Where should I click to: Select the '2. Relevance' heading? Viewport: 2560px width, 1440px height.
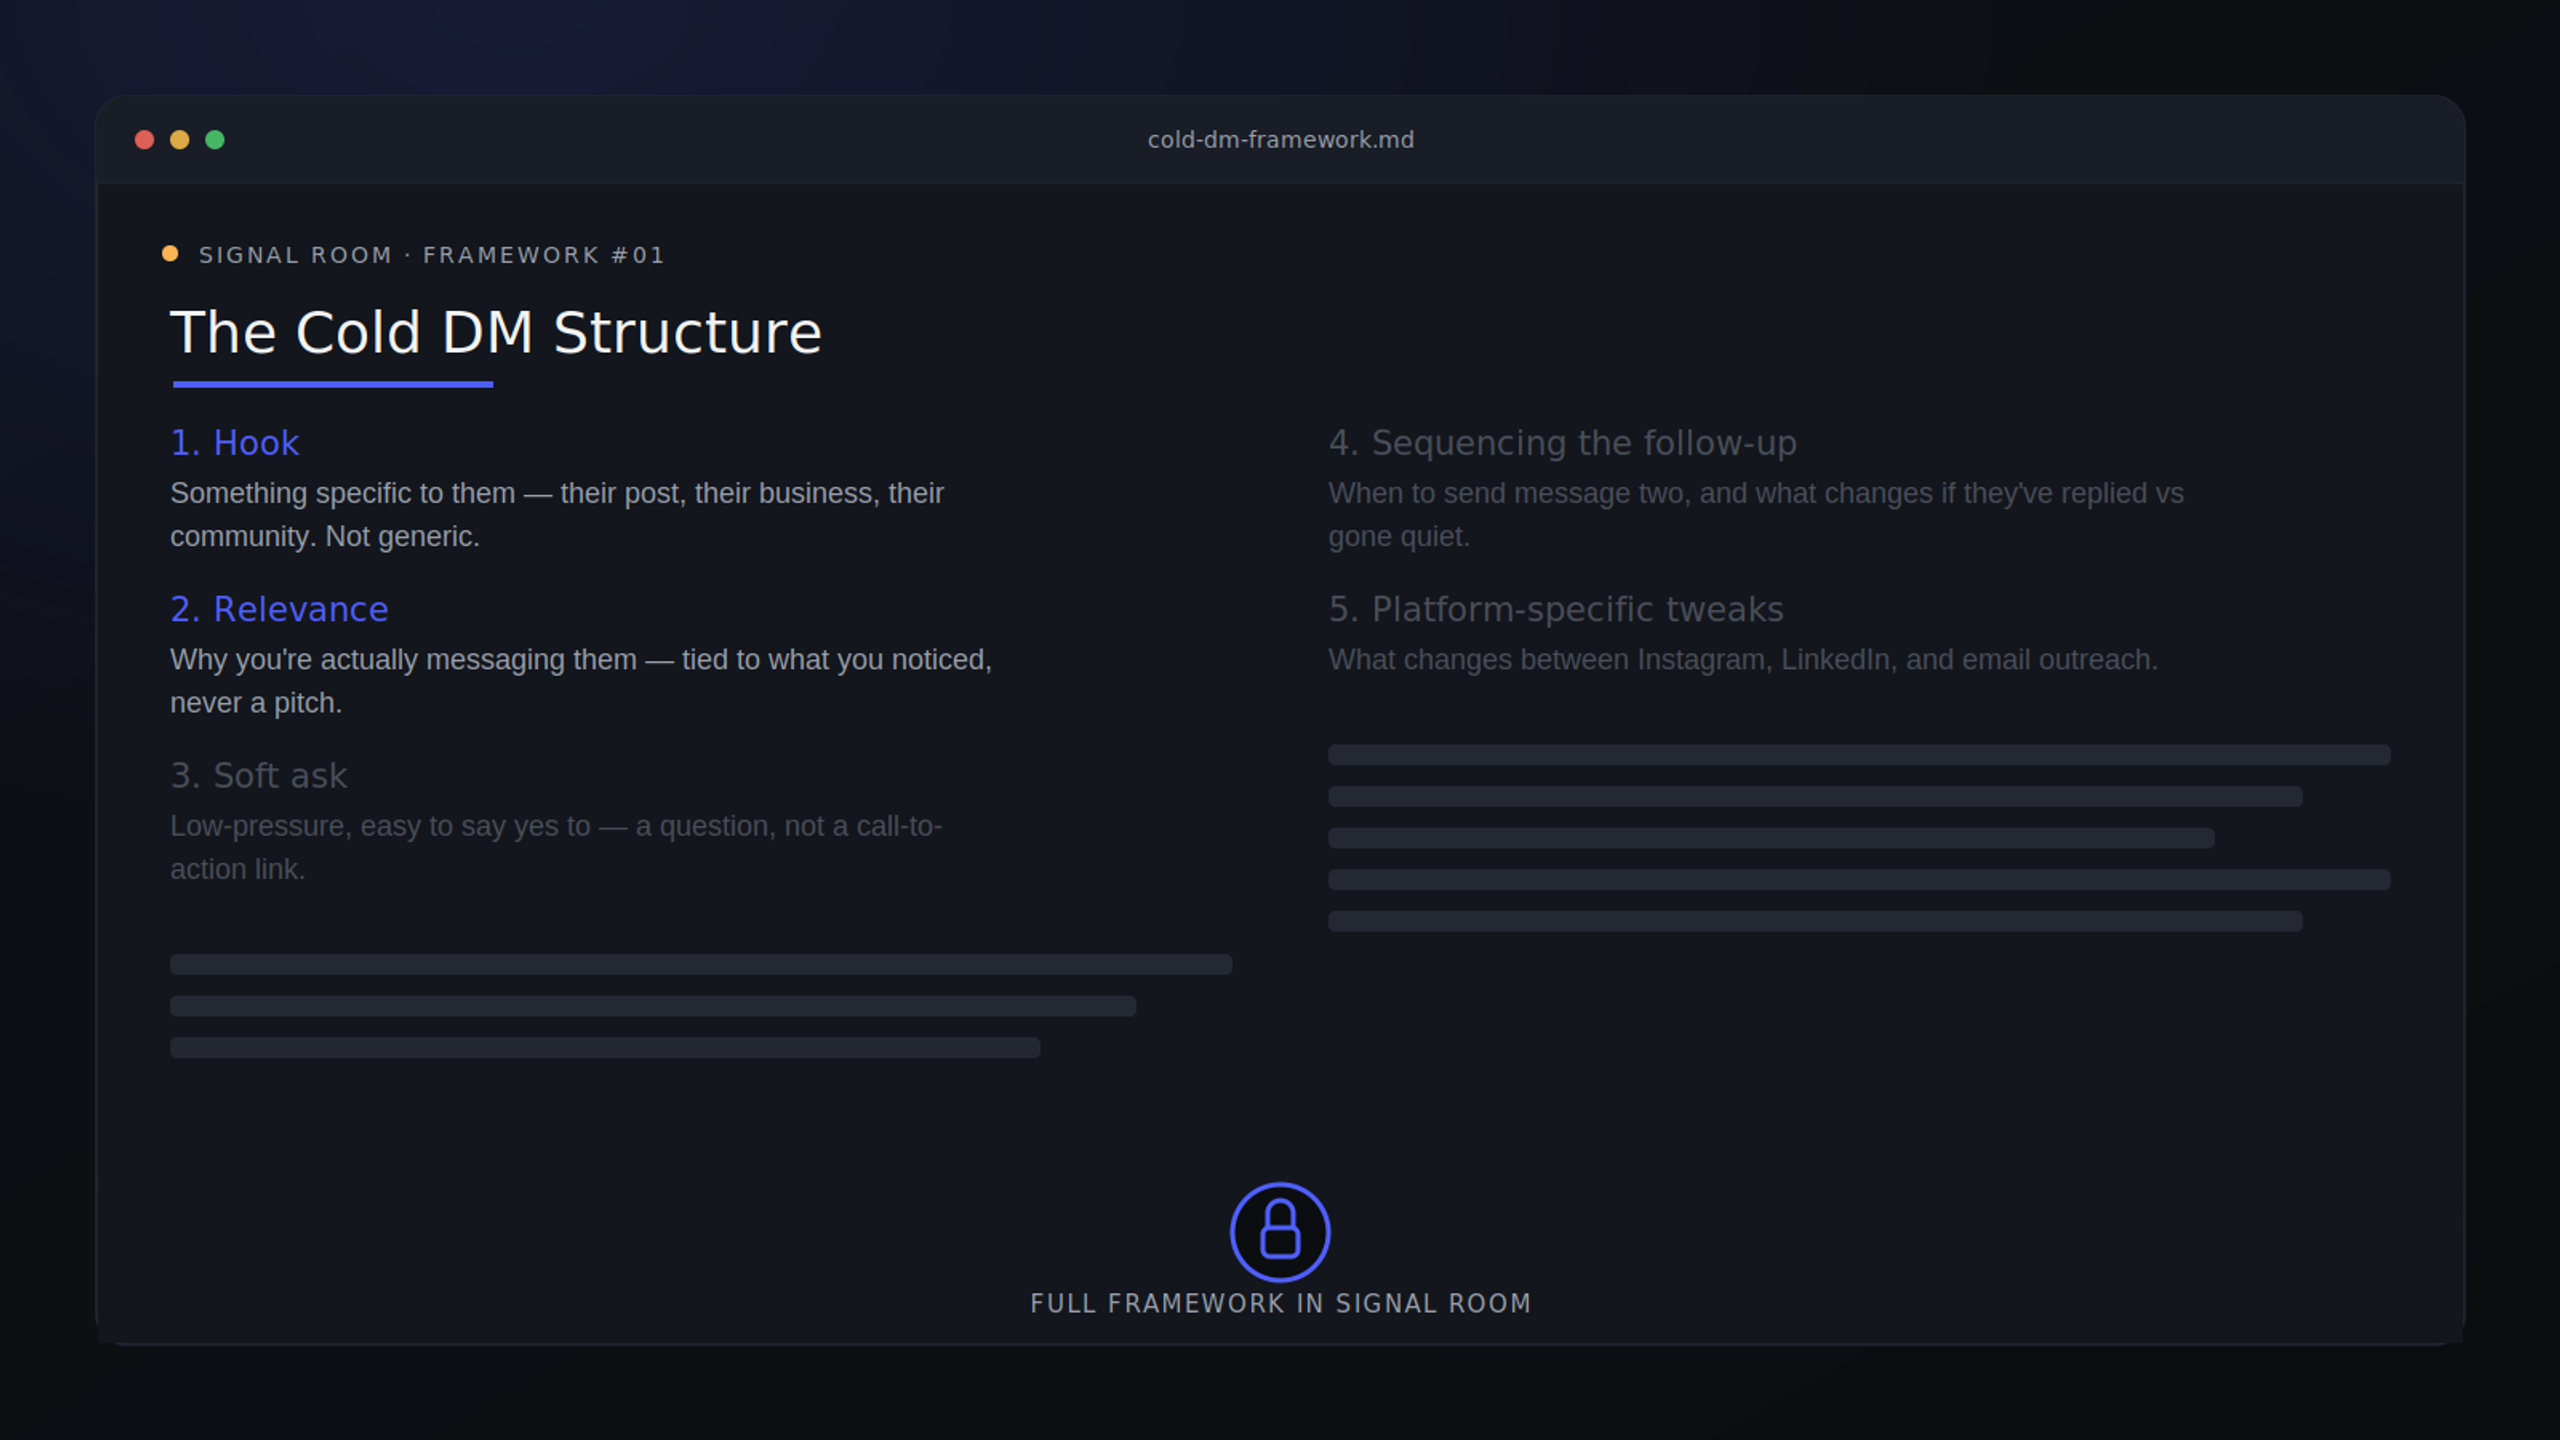(x=279, y=609)
